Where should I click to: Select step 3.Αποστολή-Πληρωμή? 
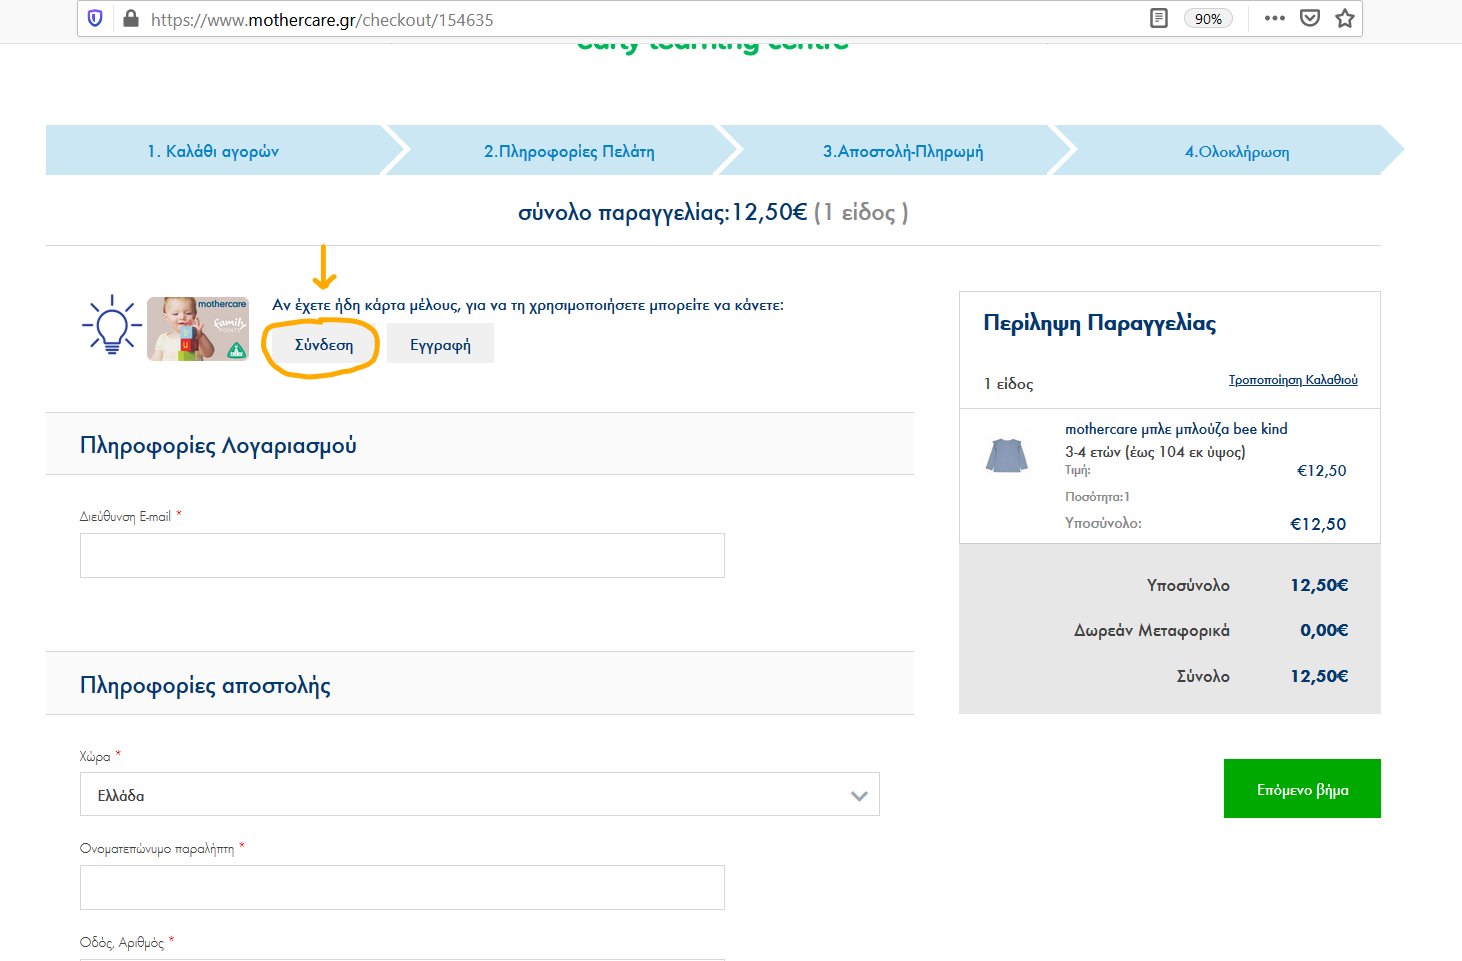click(903, 151)
